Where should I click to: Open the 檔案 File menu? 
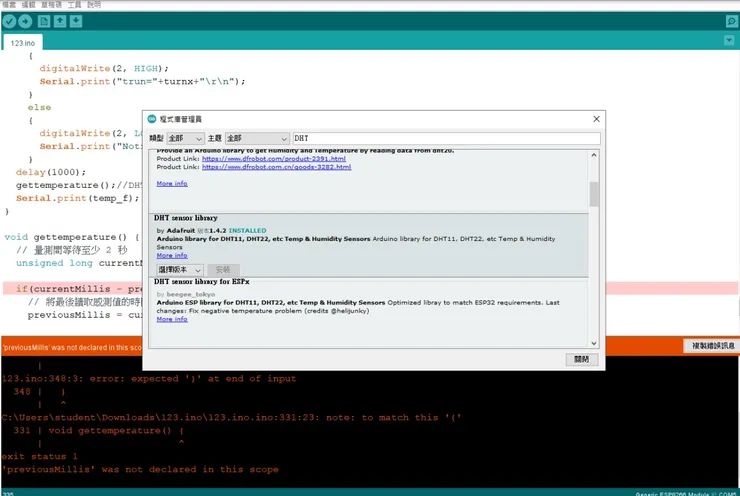(x=9, y=4)
